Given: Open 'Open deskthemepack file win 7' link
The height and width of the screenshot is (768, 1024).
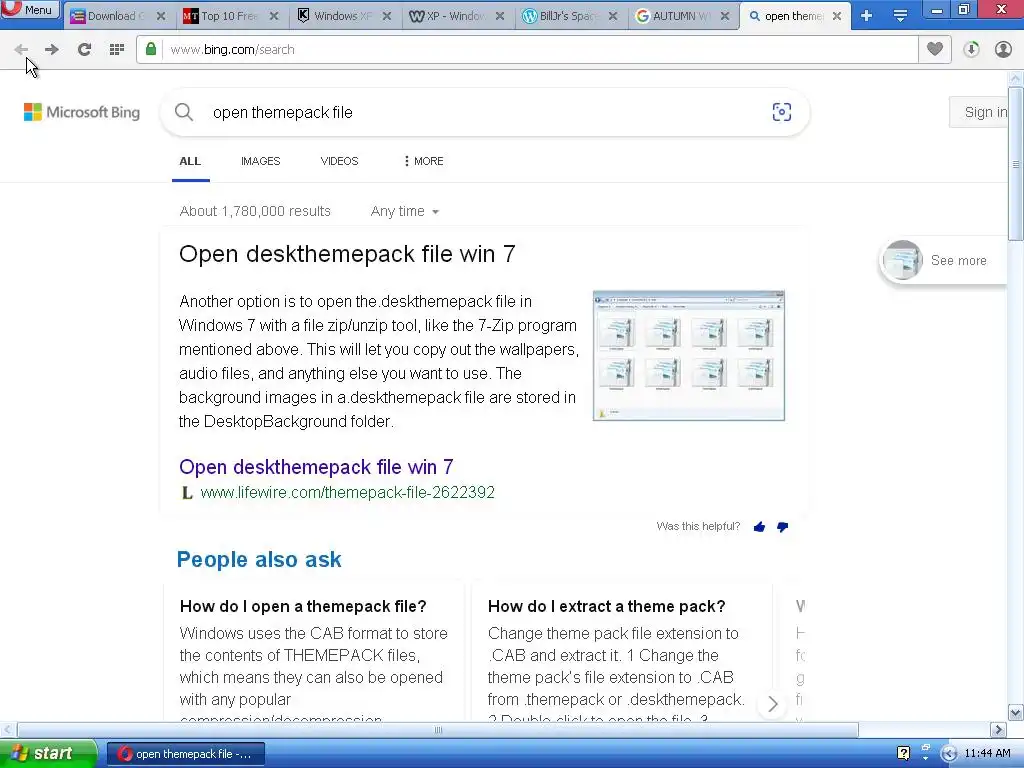Looking at the screenshot, I should [x=316, y=467].
